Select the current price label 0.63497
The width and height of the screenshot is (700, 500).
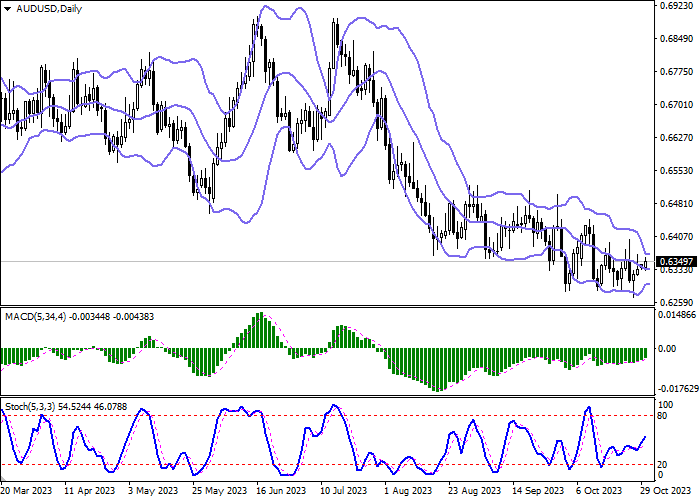point(676,262)
